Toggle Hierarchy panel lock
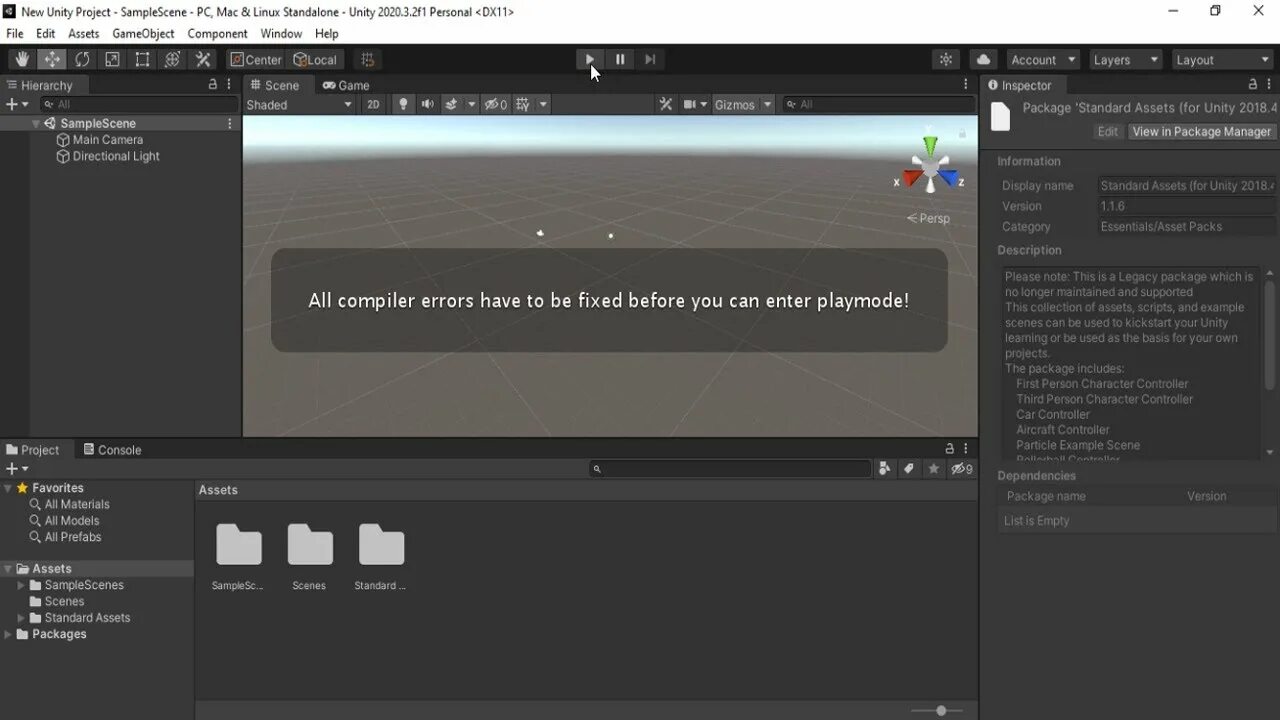The width and height of the screenshot is (1280, 720). 212,85
